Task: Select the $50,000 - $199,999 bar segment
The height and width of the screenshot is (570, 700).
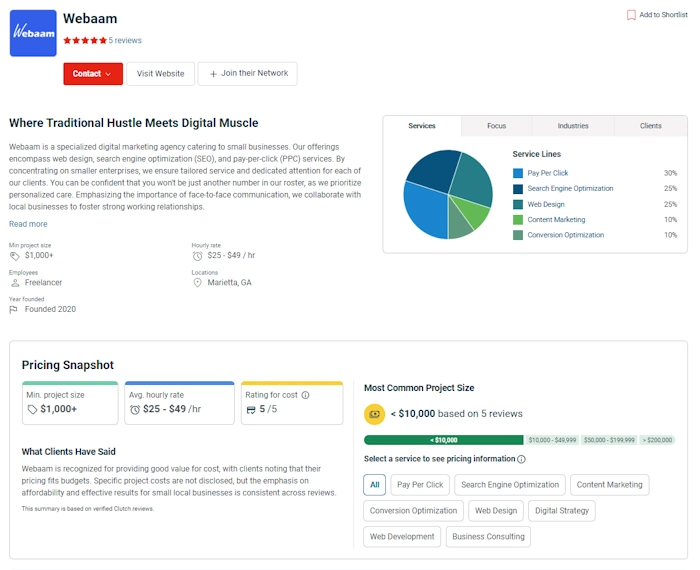Action: pyautogui.click(x=609, y=440)
